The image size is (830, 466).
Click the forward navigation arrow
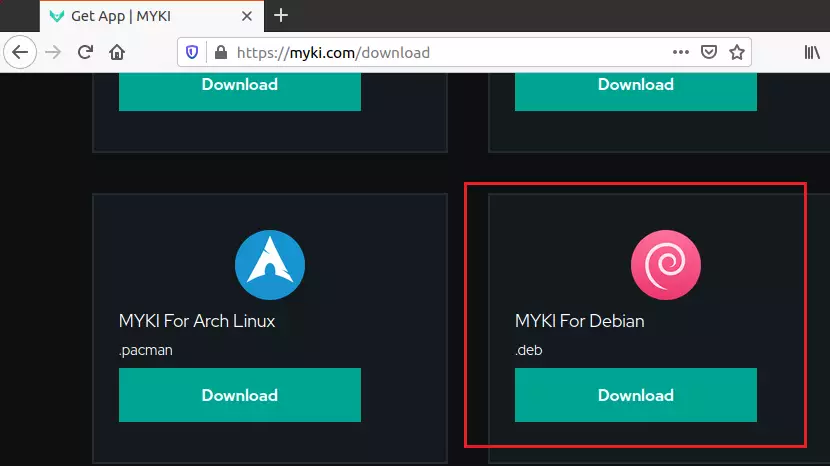click(x=53, y=52)
